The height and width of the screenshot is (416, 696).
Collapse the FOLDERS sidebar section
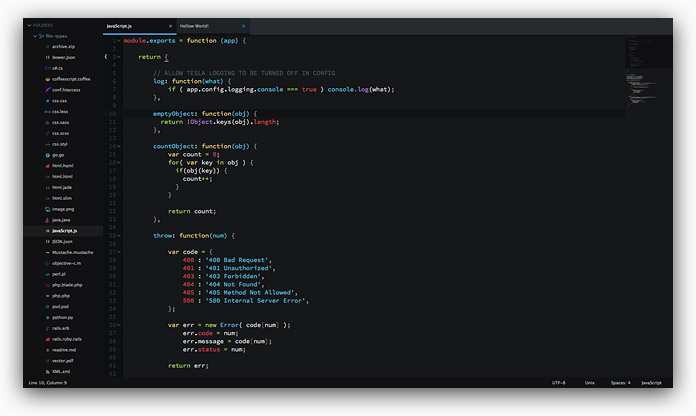click(29, 25)
